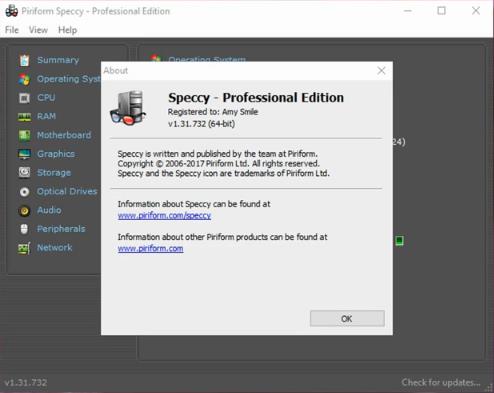This screenshot has height=393, width=494.
Task: Open the Help menu
Action: [x=67, y=30]
